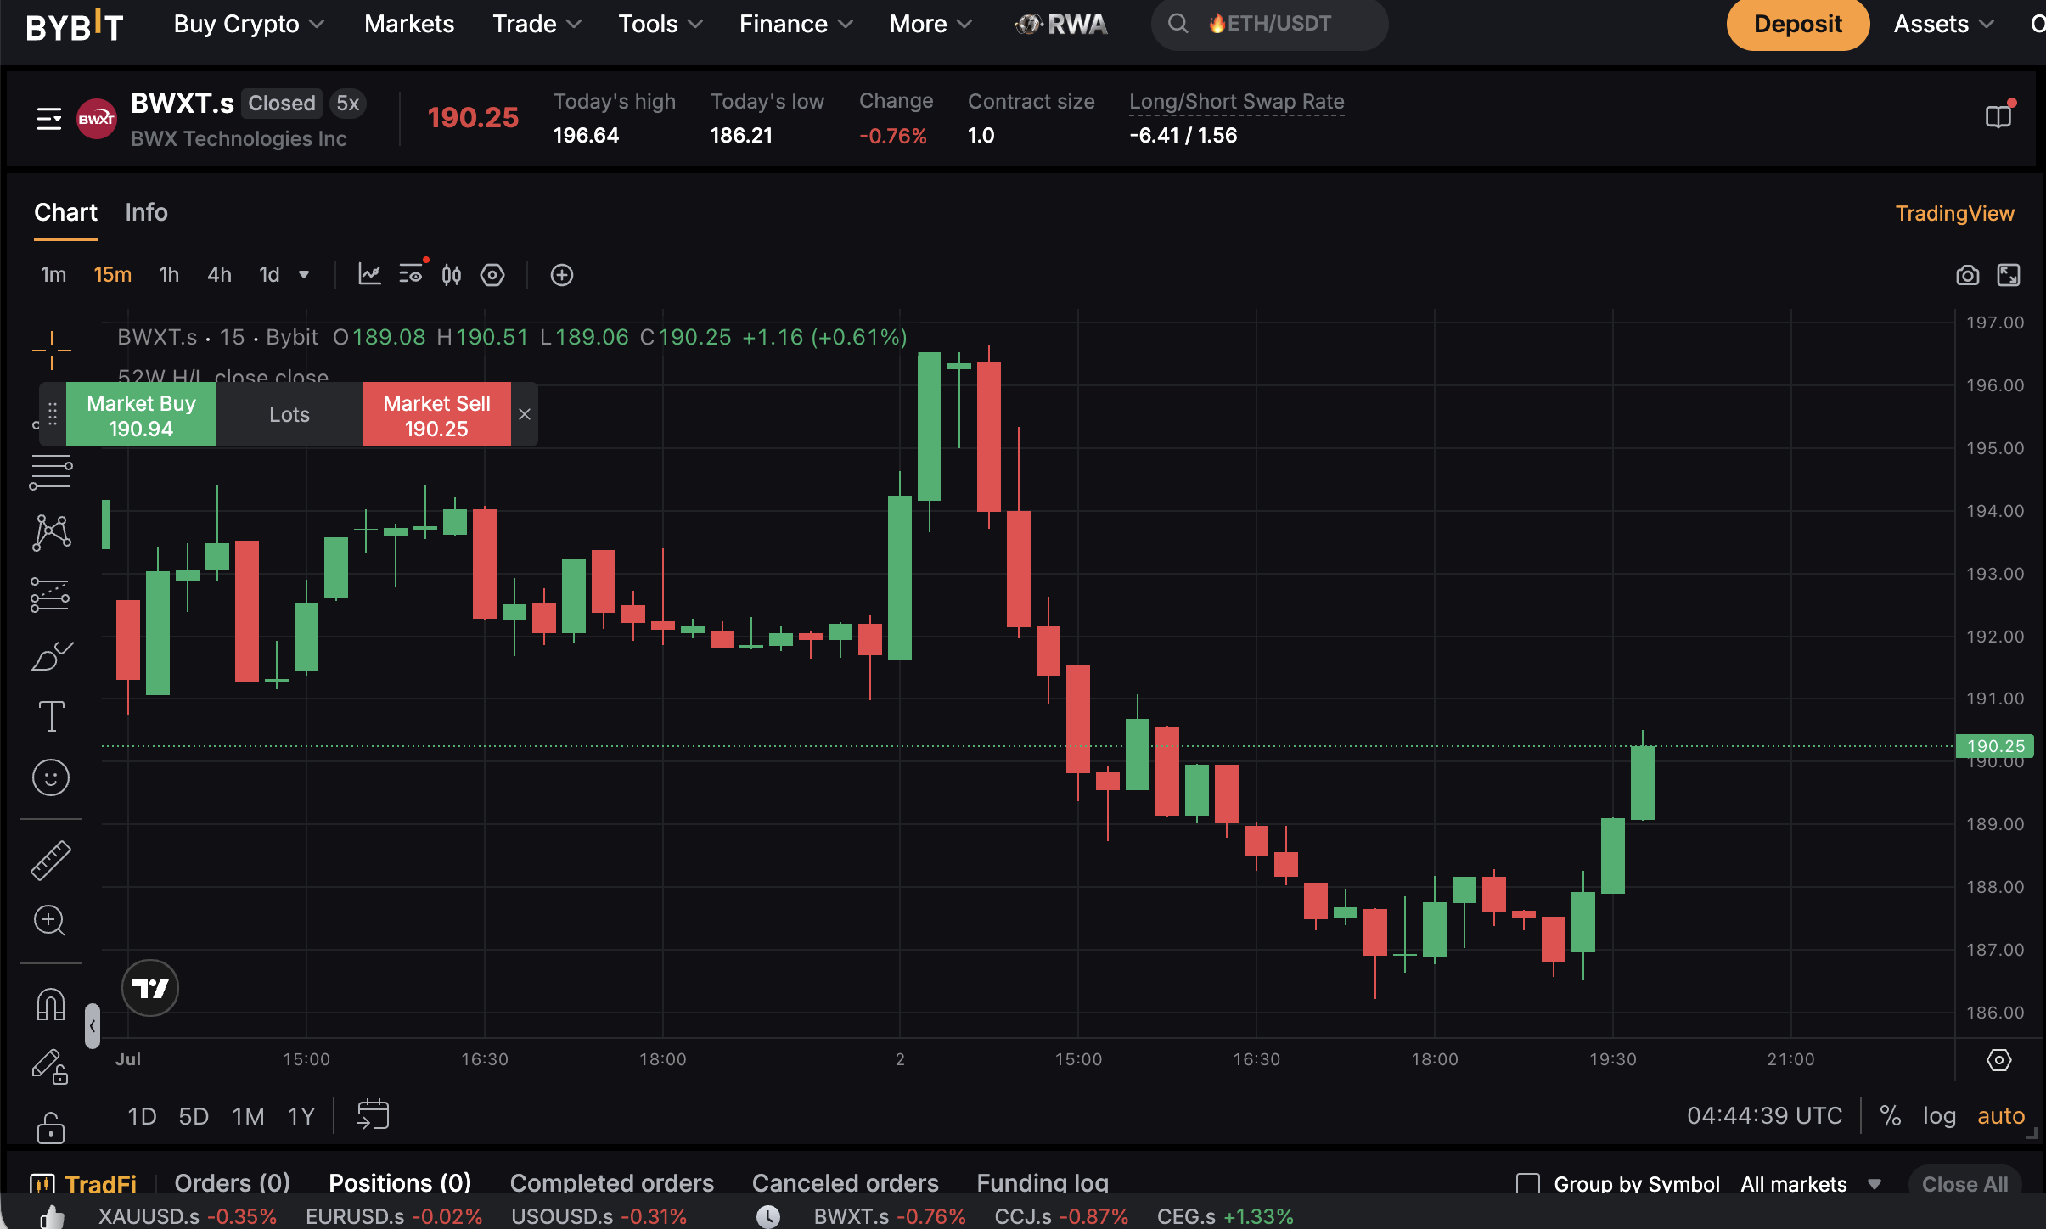Viewport: 2046px width, 1229px height.
Task: Close the quick order panel
Action: point(525,414)
